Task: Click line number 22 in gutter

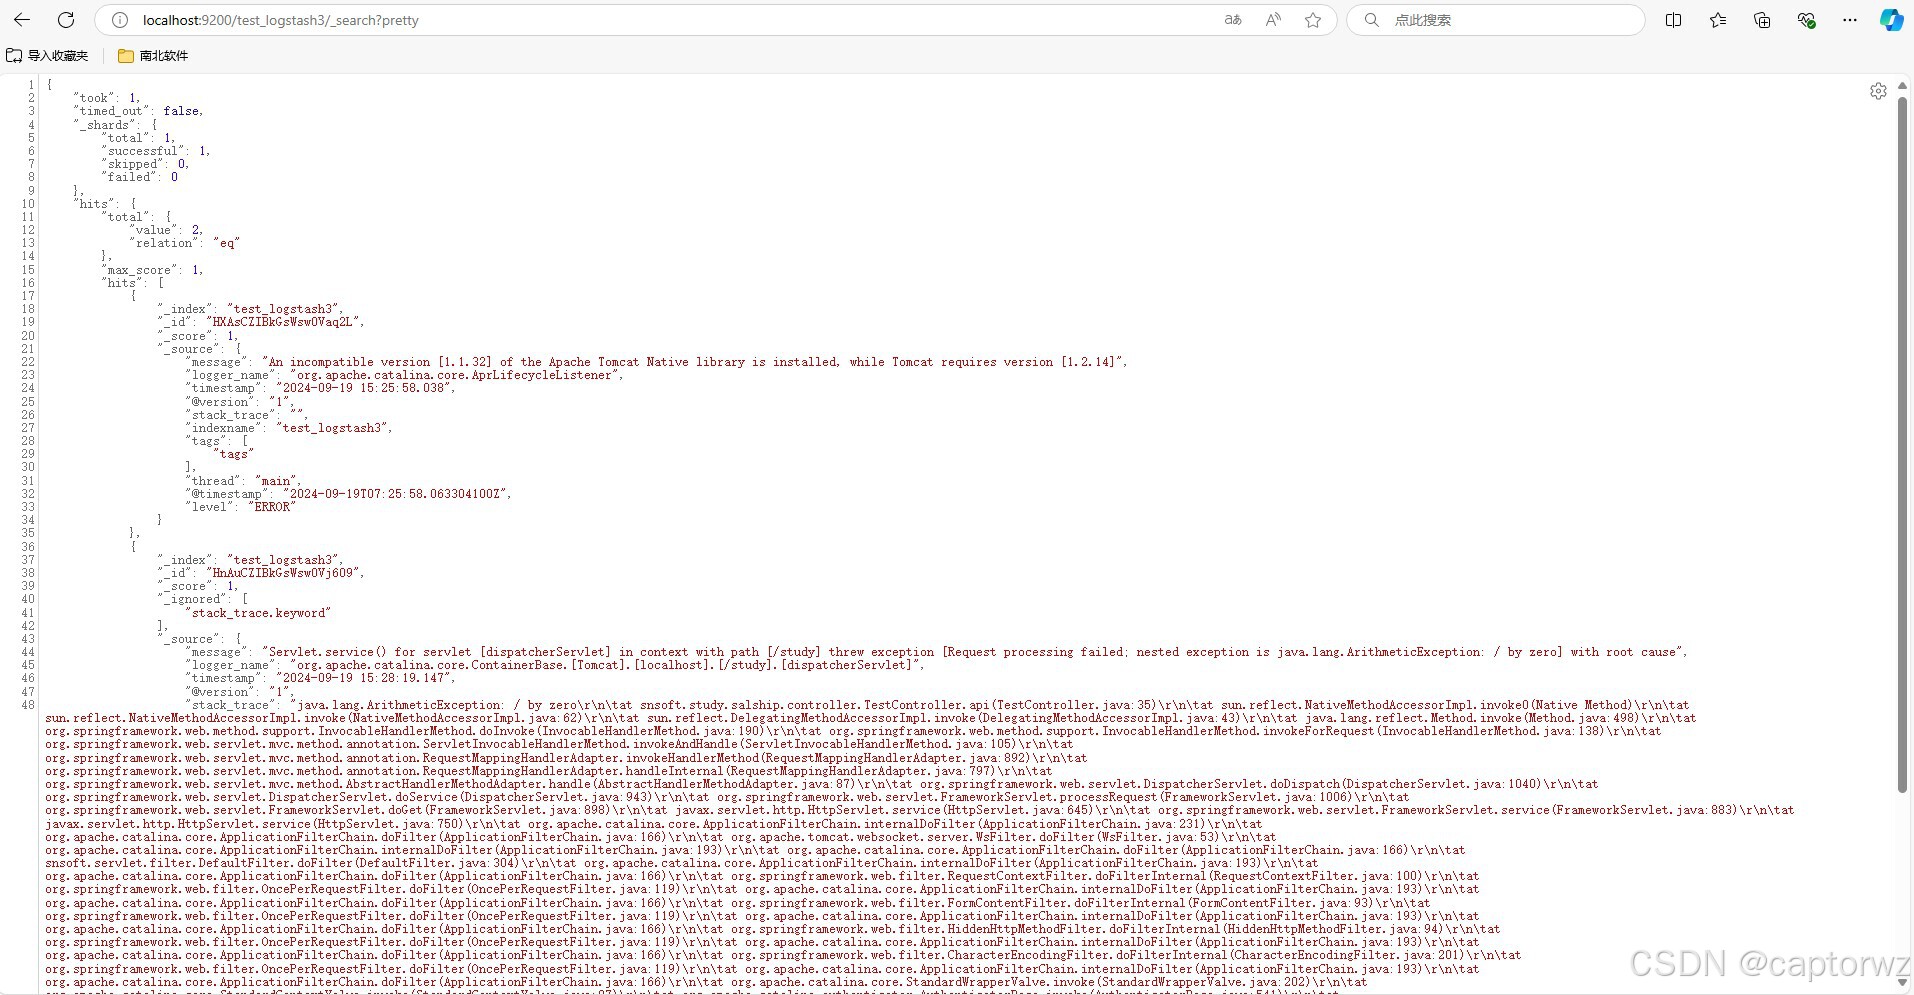Action: click(28, 362)
